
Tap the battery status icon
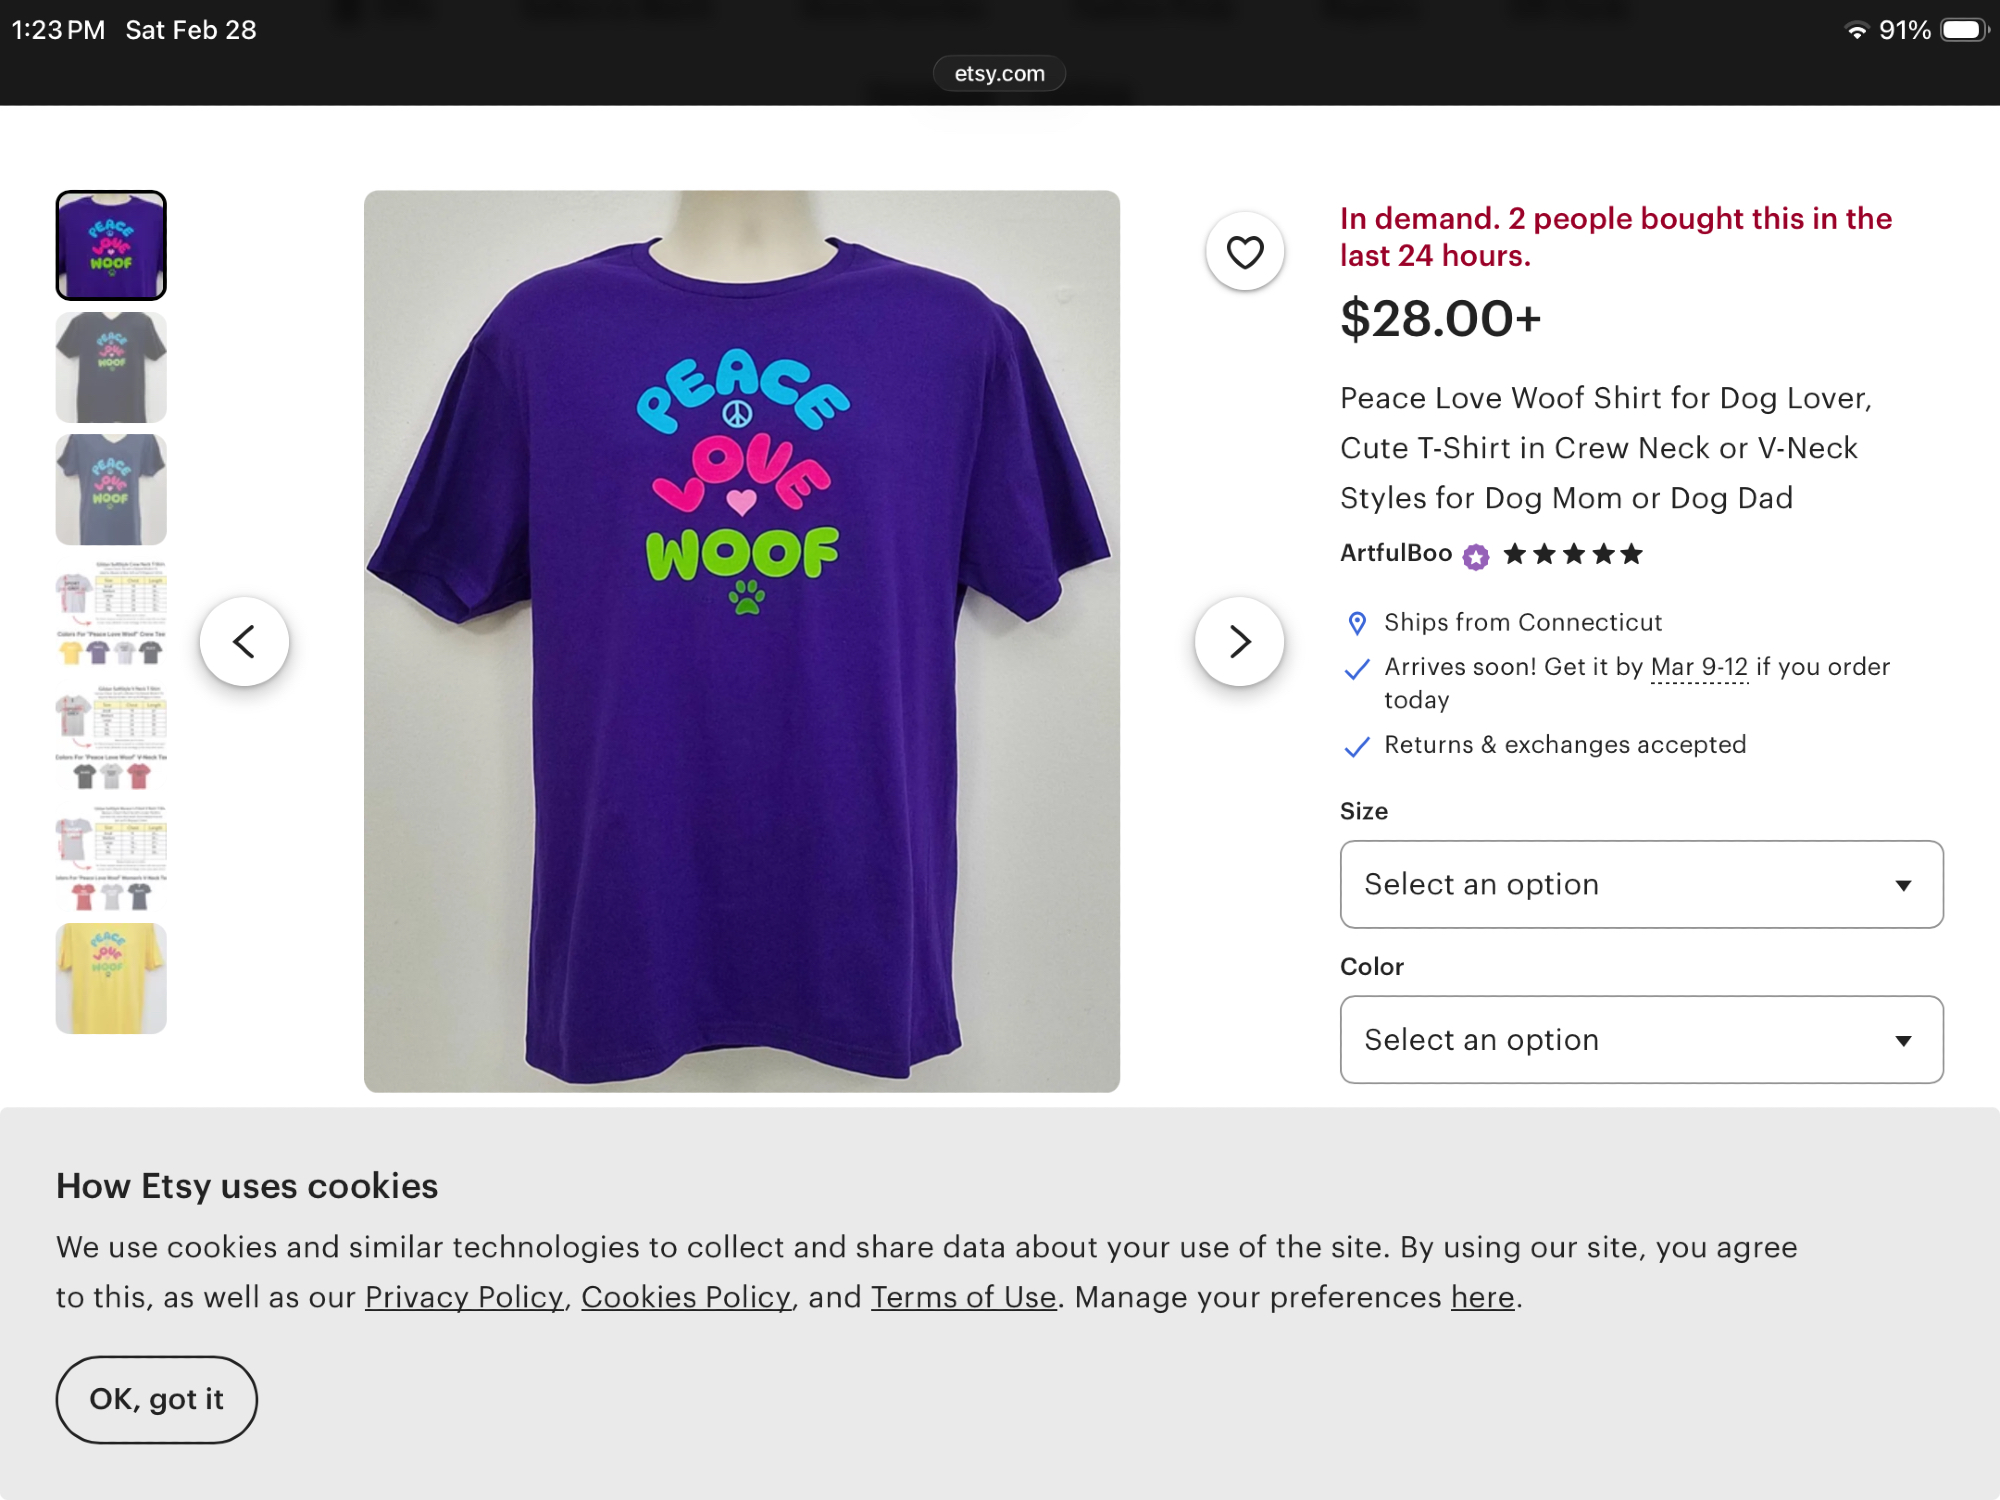point(1963,30)
